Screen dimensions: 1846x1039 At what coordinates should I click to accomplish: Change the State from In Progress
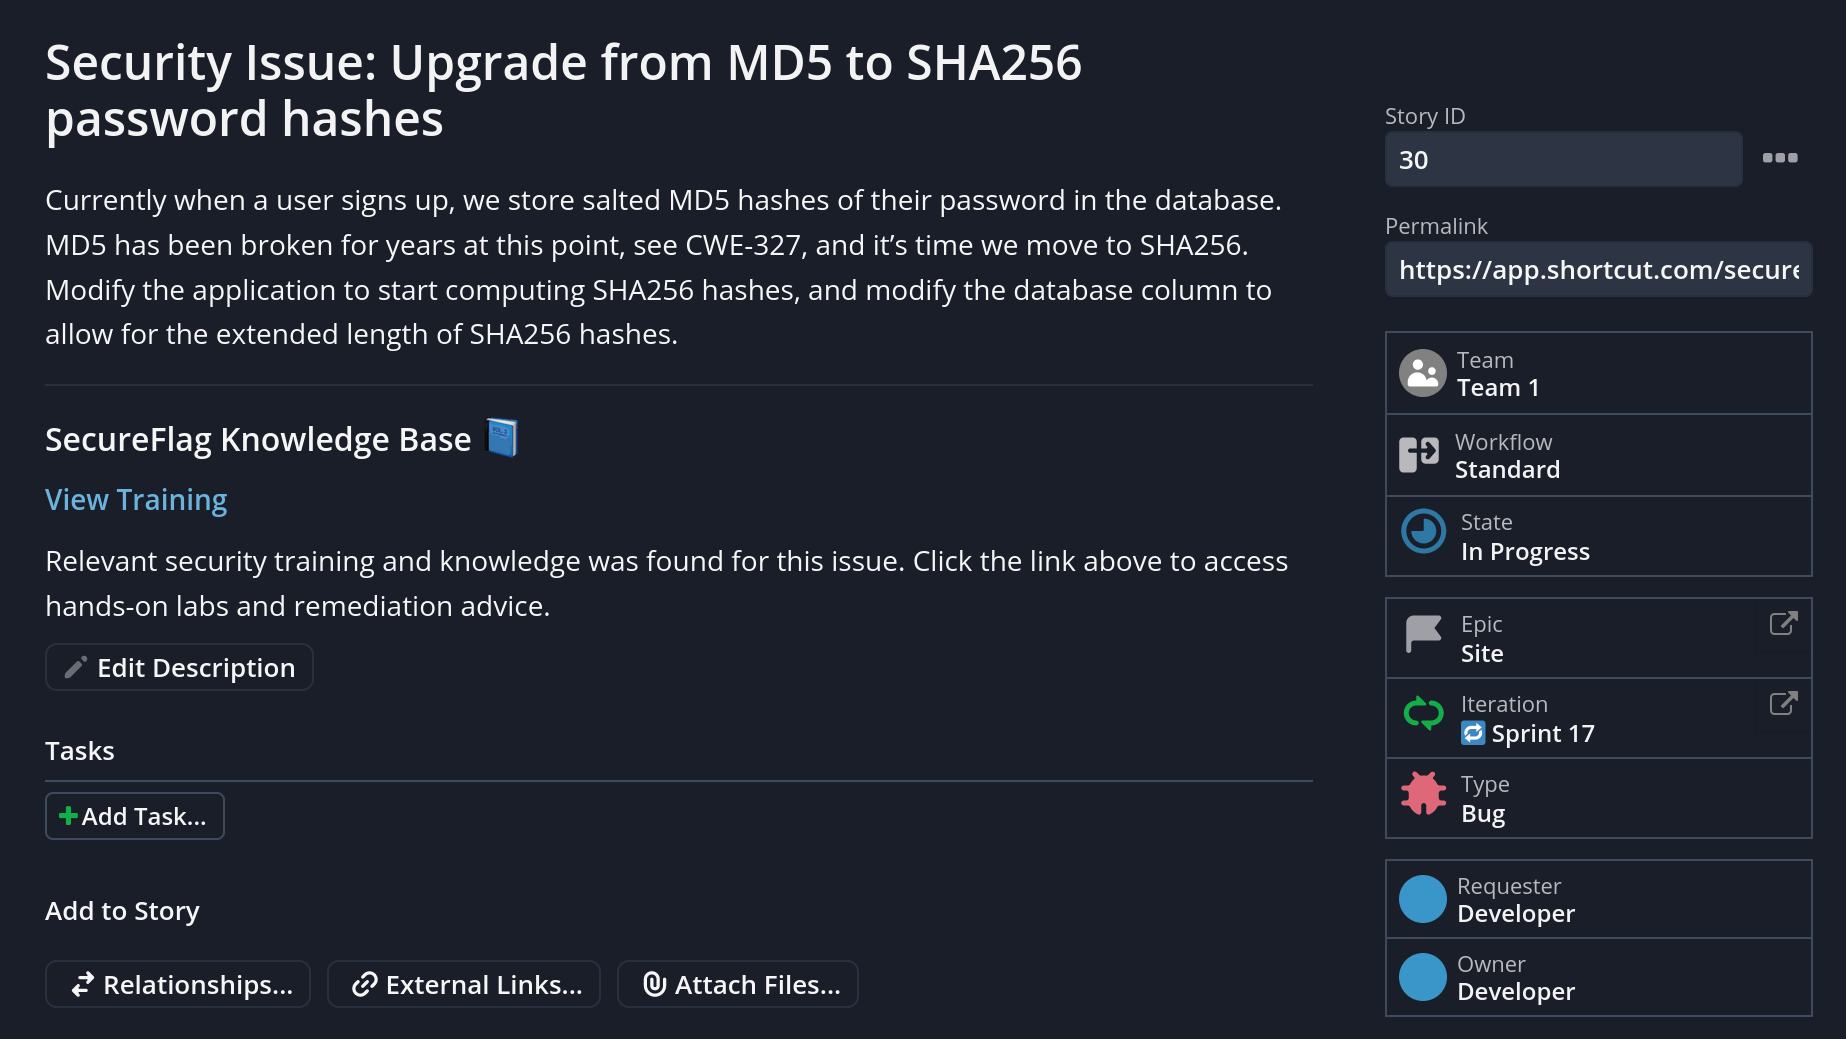(x=1598, y=536)
